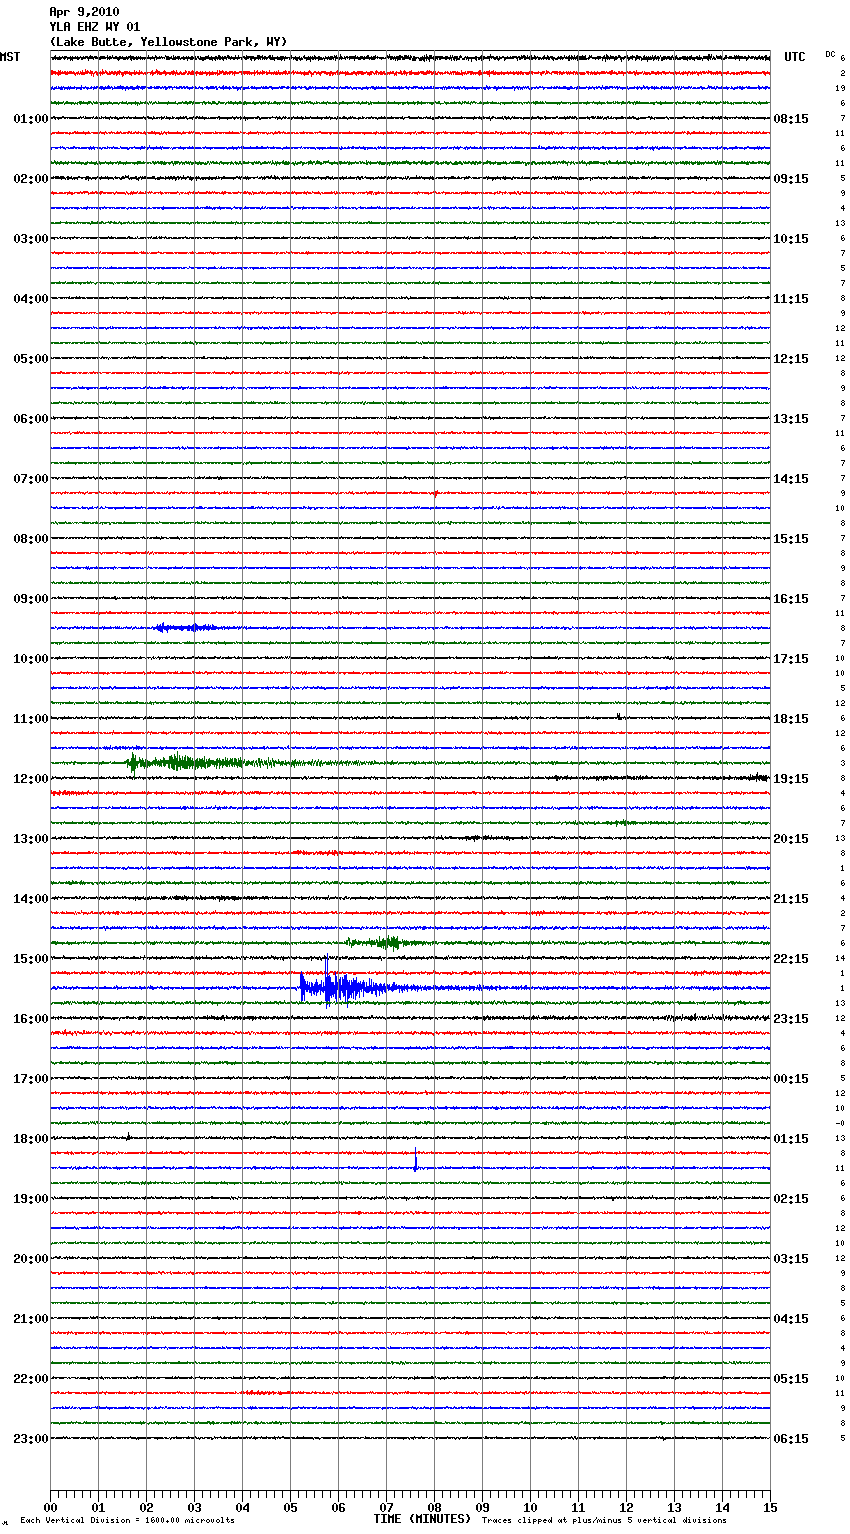Select the 10:00 MST time label
The image size is (850, 1534).
coord(31,659)
